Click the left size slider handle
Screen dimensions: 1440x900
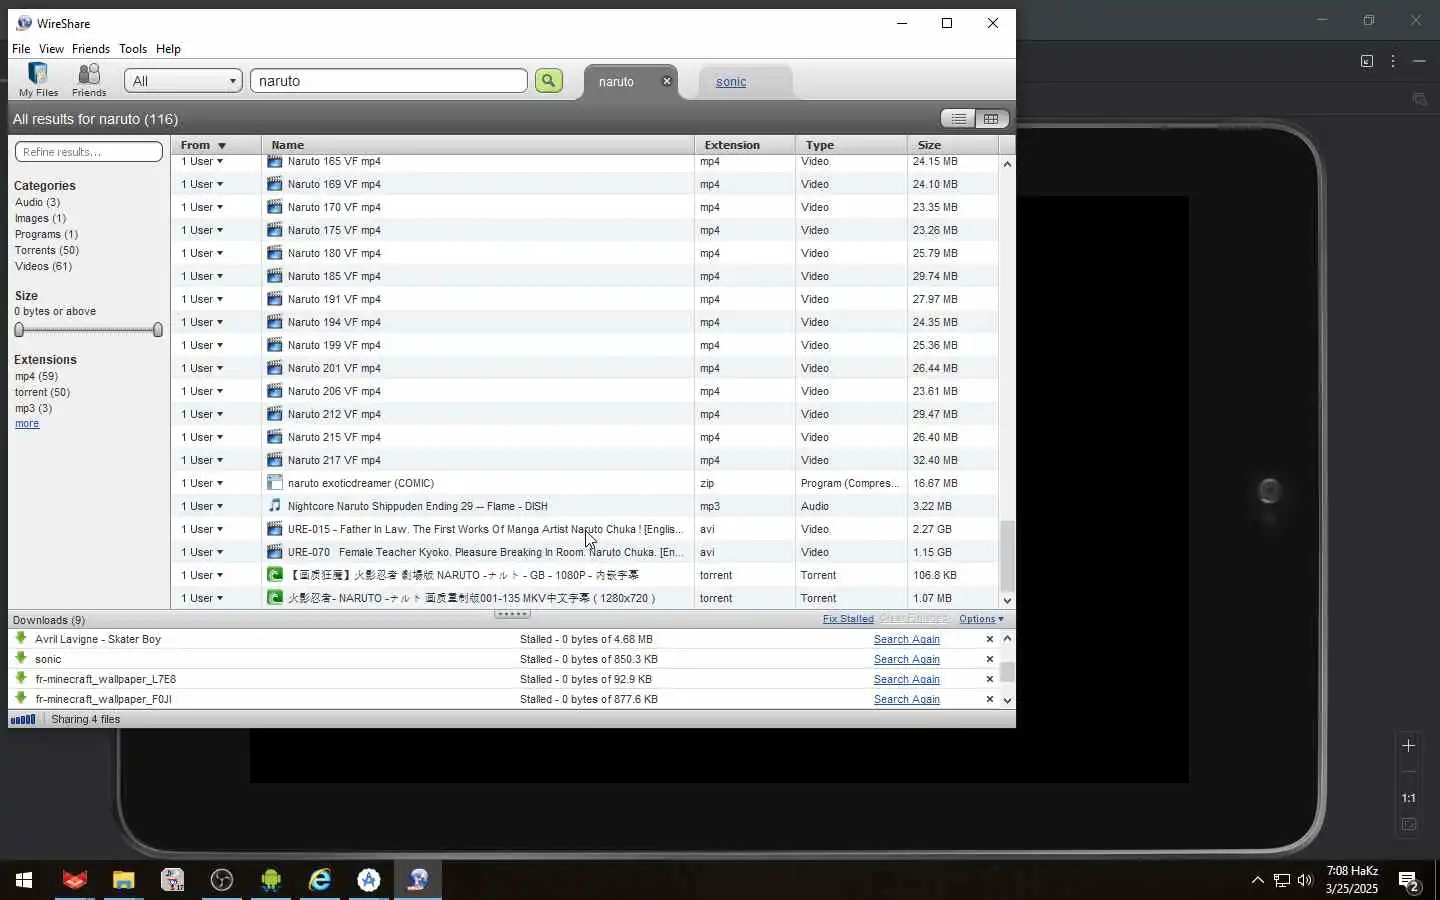point(19,330)
